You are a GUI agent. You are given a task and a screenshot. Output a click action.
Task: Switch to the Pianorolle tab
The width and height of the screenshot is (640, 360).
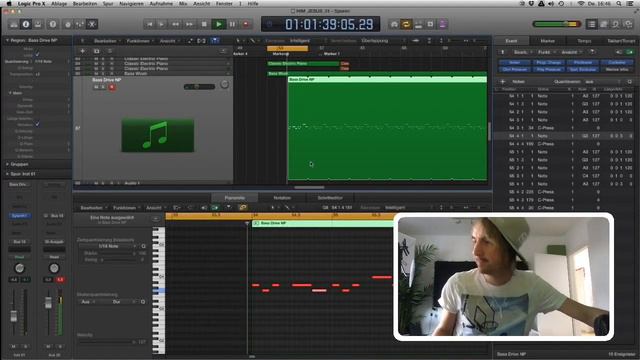[235, 198]
